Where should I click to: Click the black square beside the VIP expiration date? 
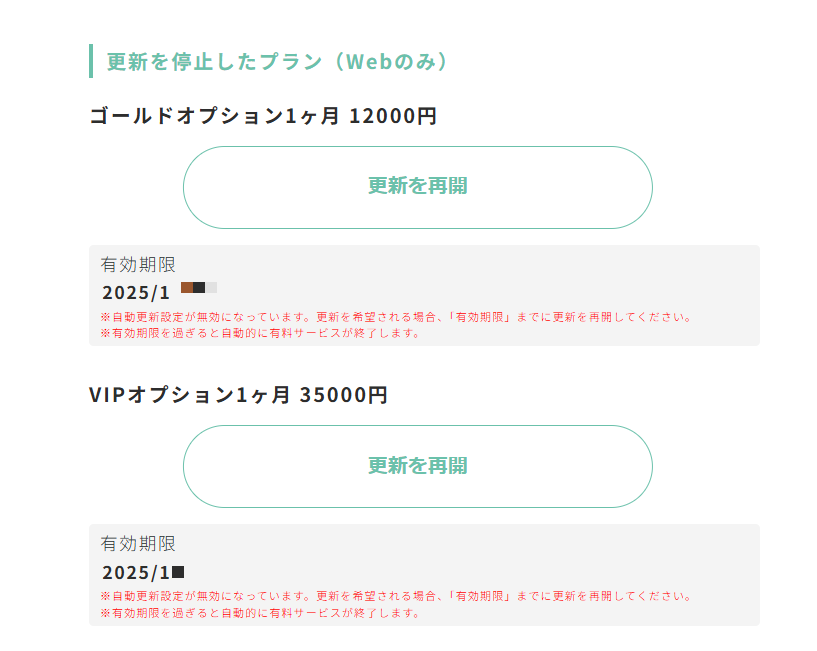178,572
